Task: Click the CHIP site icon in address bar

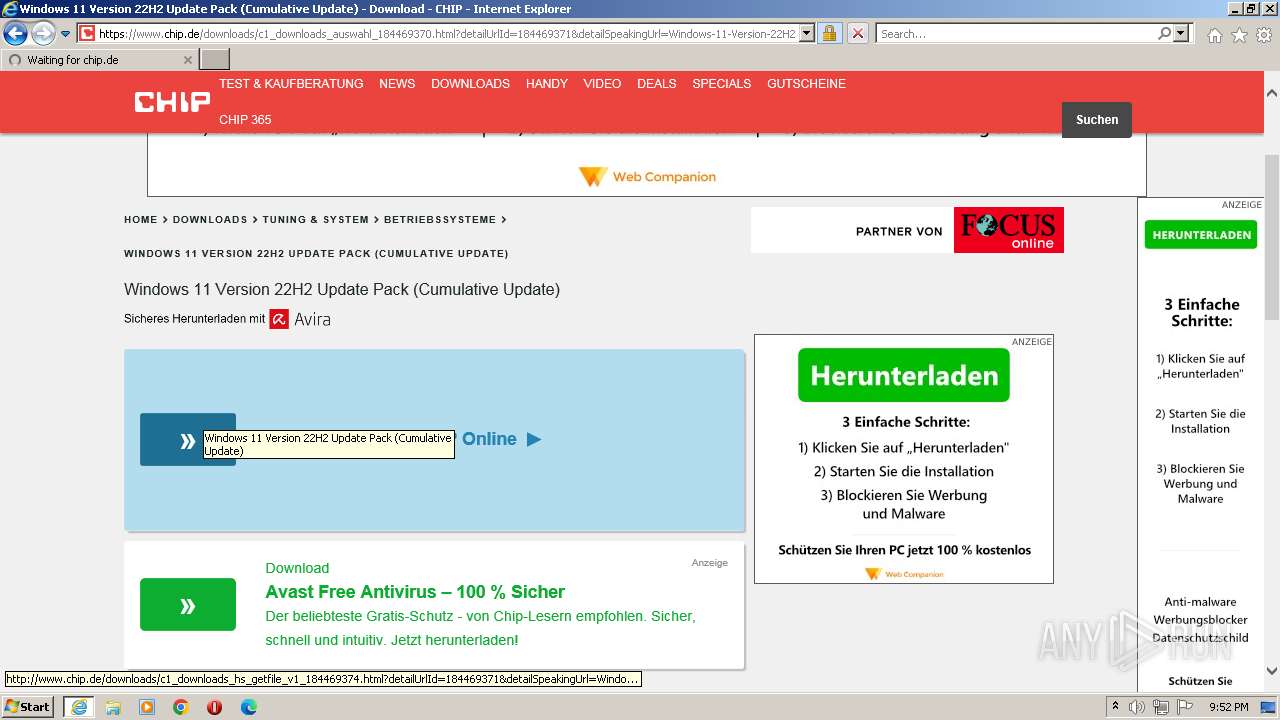Action: 87,34
